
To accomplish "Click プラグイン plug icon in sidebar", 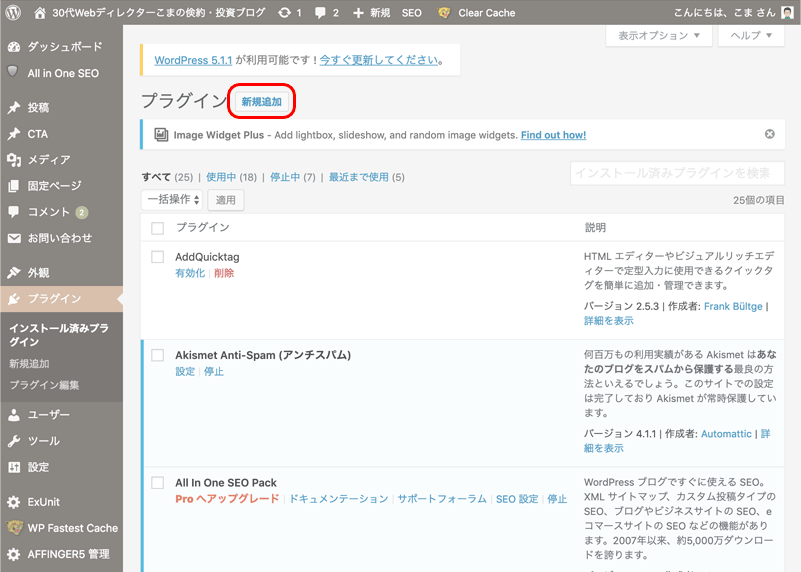I will pos(14,299).
